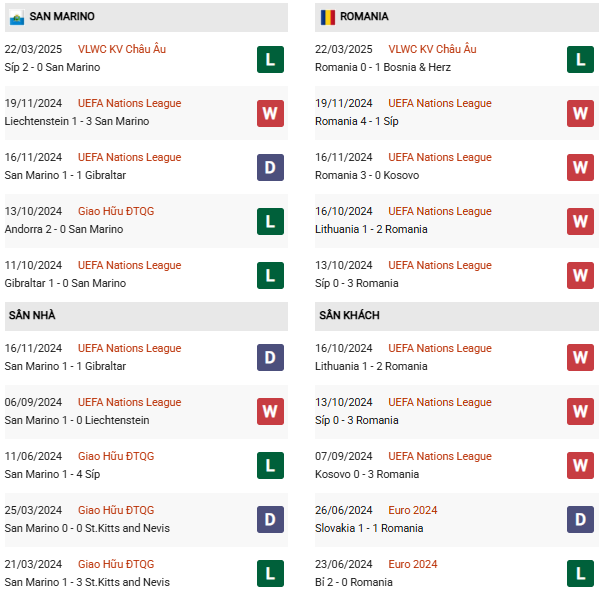
Task: Open UEFA Nations League link for Romania 3-0 Kosovo
Action: [440, 157]
